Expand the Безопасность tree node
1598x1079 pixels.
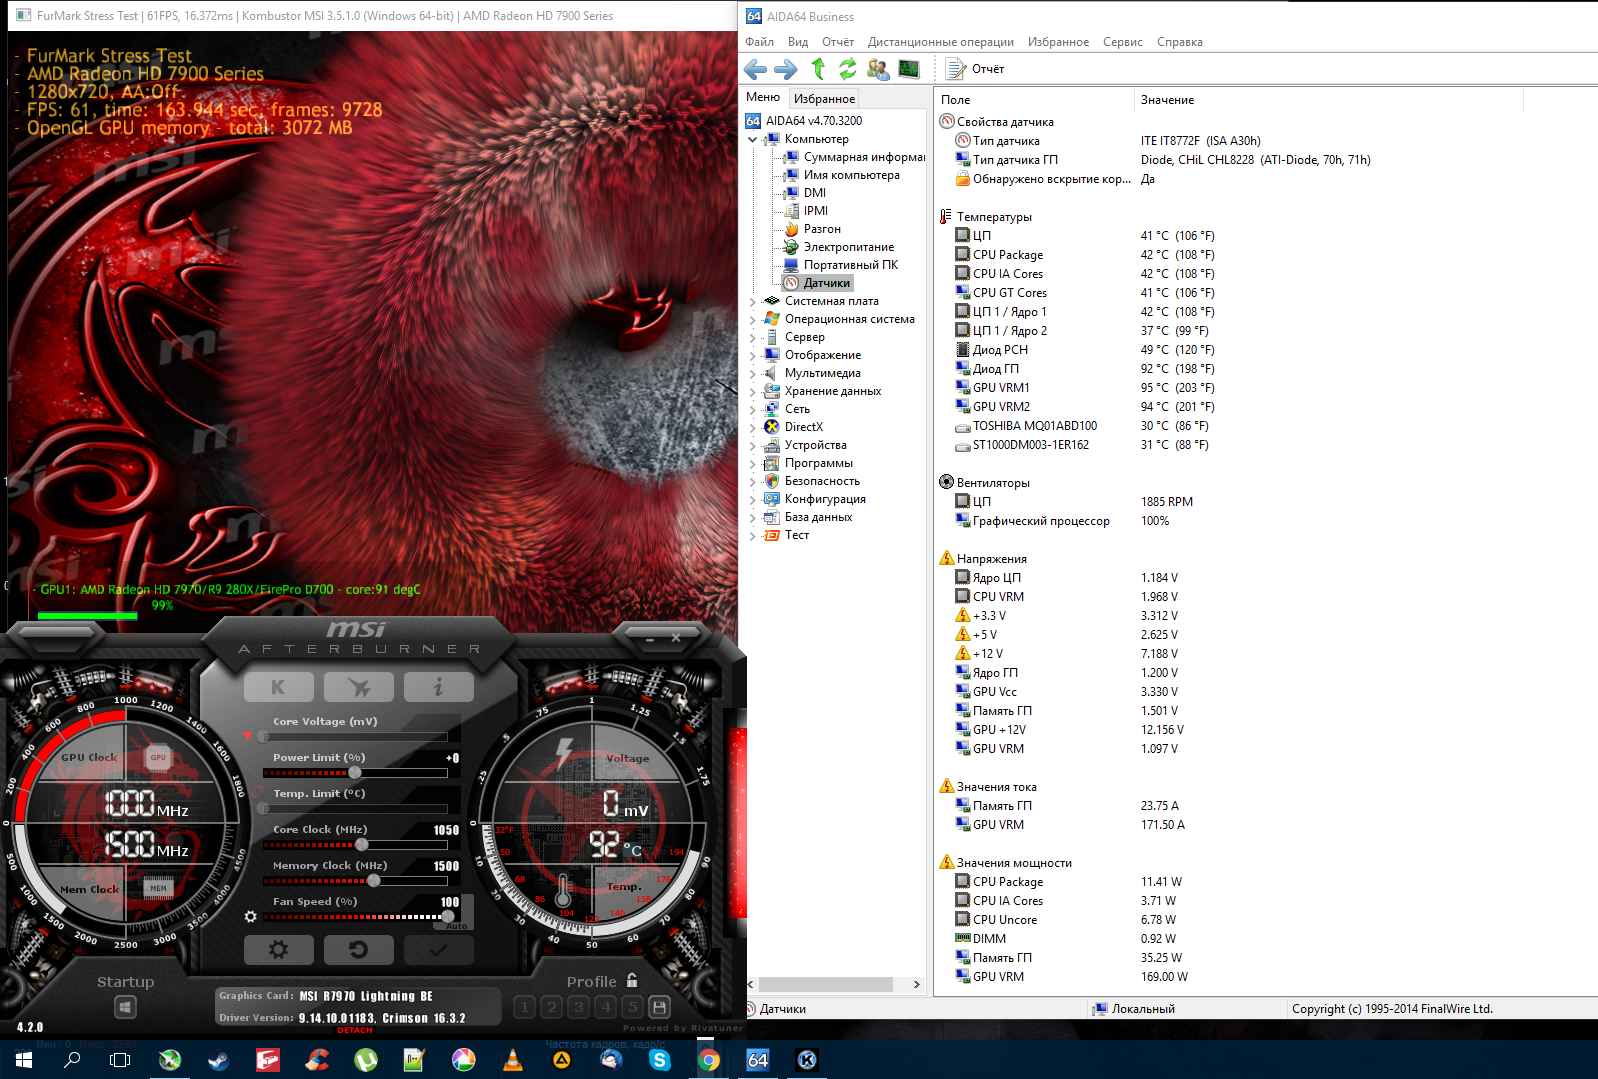click(753, 481)
